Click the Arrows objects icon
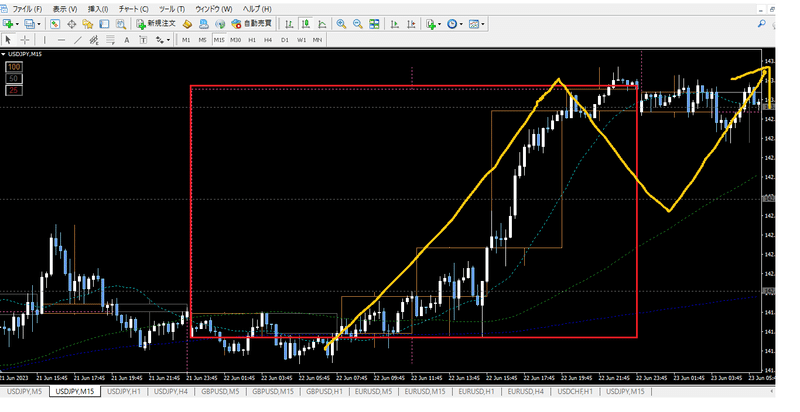The width and height of the screenshot is (800, 412). point(160,40)
